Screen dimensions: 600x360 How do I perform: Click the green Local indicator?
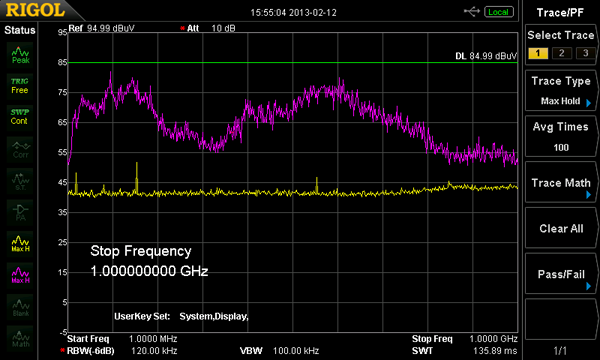coord(498,12)
